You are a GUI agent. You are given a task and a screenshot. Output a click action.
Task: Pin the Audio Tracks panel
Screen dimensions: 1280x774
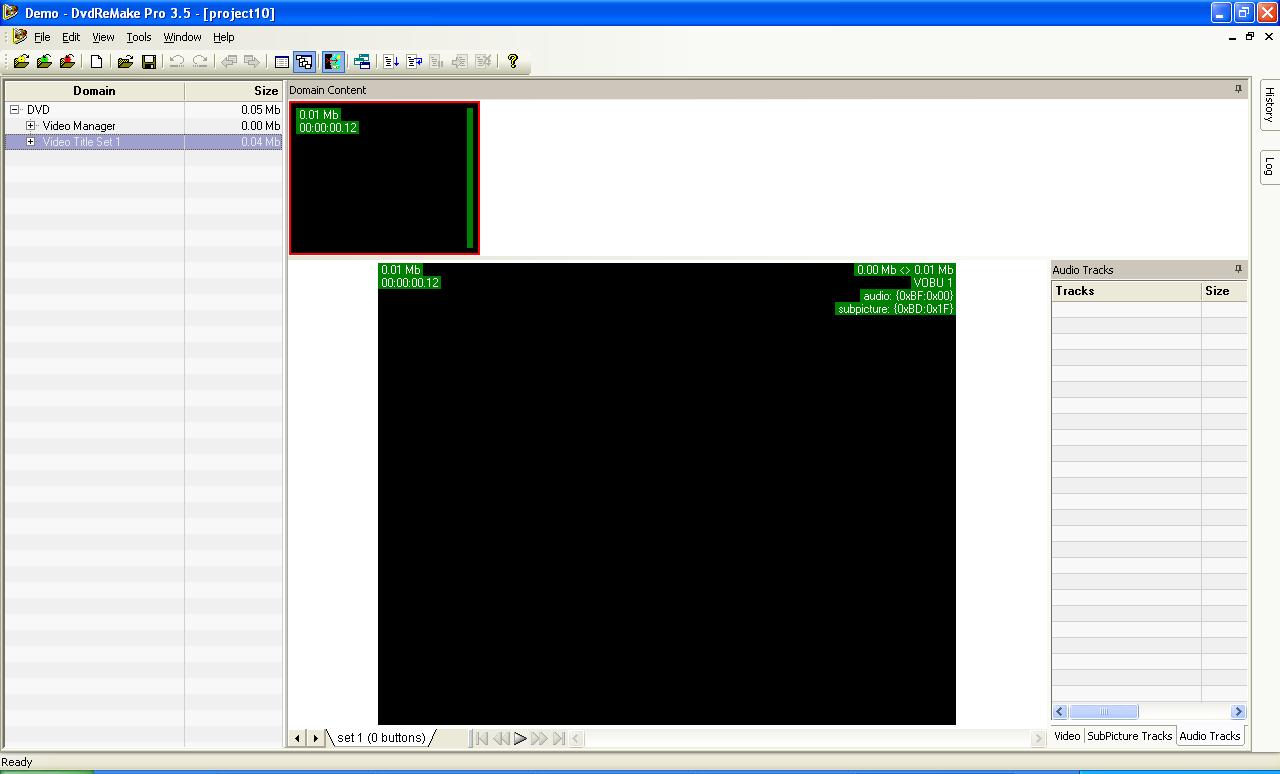click(1238, 269)
